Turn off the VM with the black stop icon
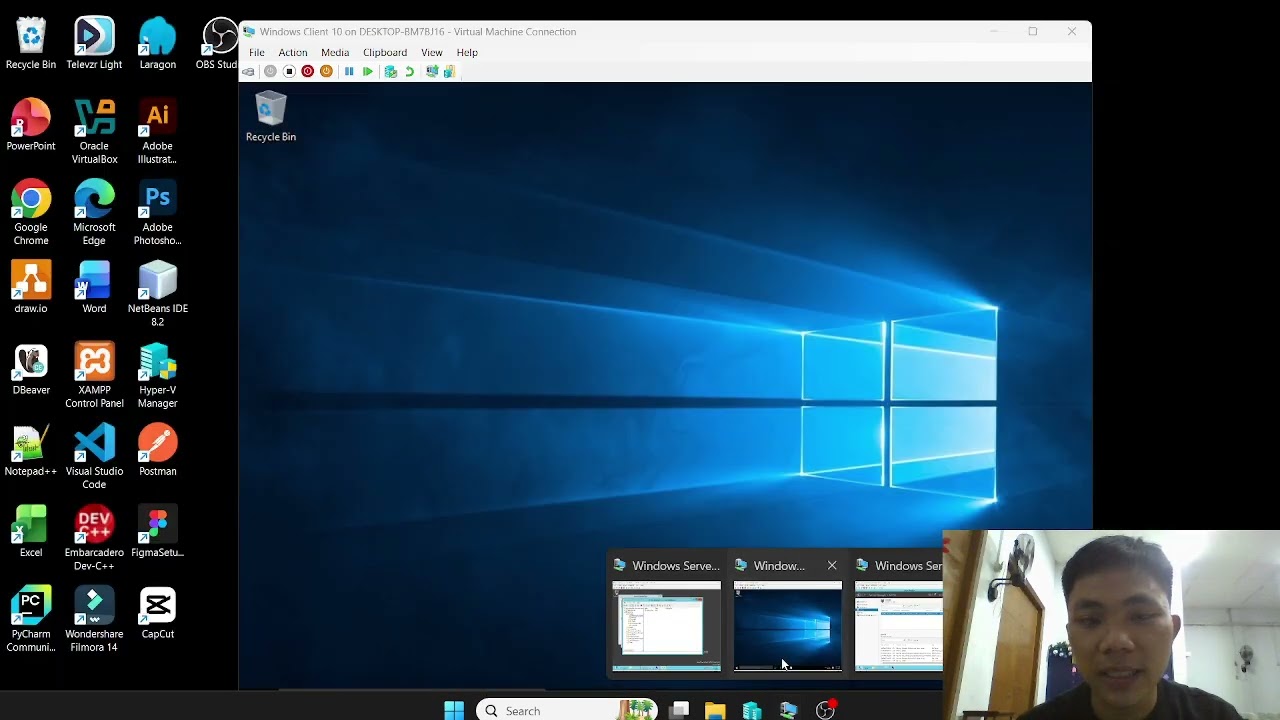The image size is (1280, 720). [289, 72]
